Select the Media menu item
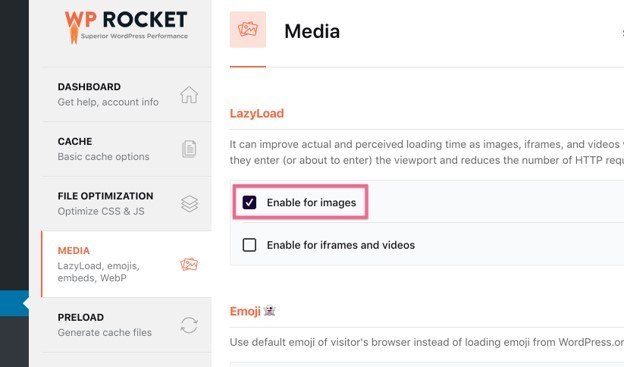 pyautogui.click(x=127, y=264)
